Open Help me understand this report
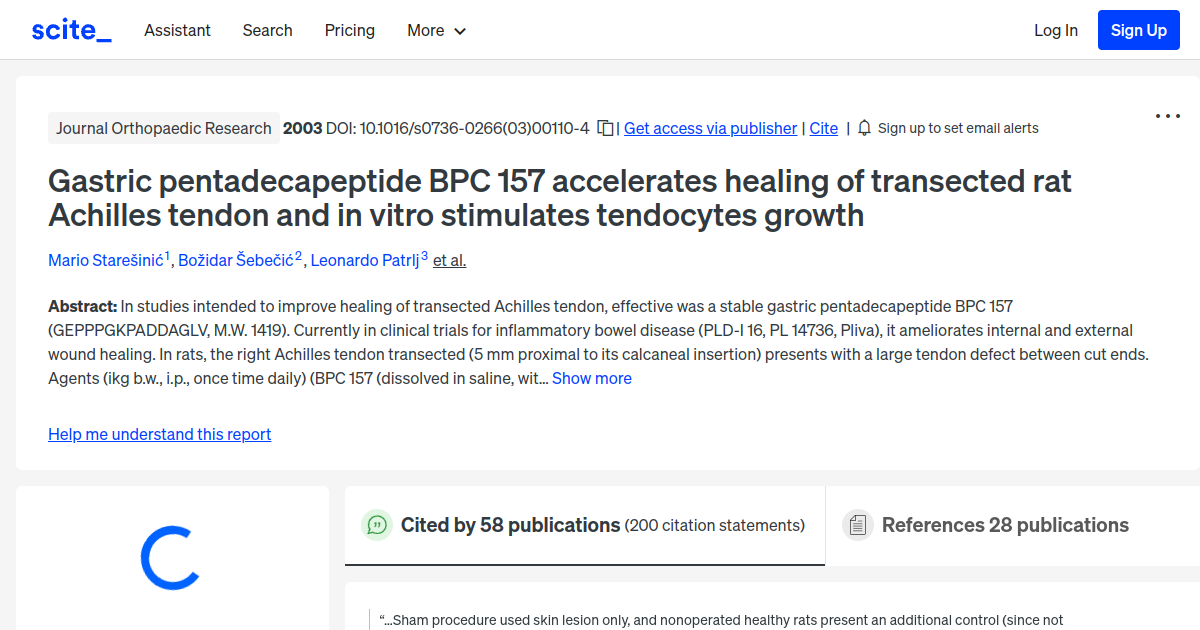Viewport: 1200px width, 630px height. tap(159, 434)
